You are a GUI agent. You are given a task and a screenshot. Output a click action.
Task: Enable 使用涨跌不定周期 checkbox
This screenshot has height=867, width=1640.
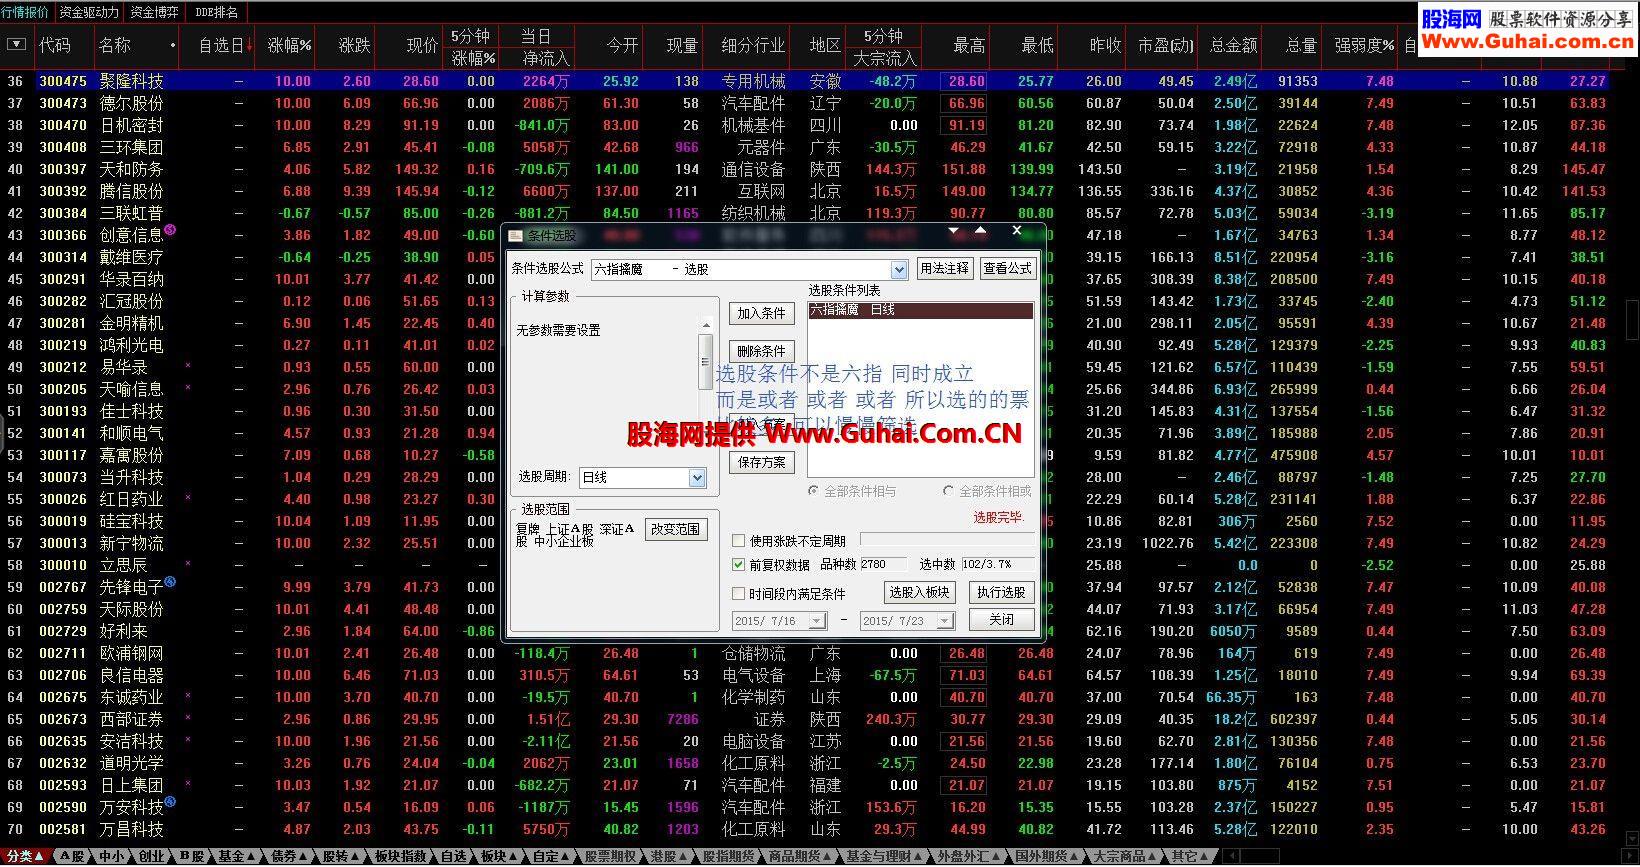point(739,541)
